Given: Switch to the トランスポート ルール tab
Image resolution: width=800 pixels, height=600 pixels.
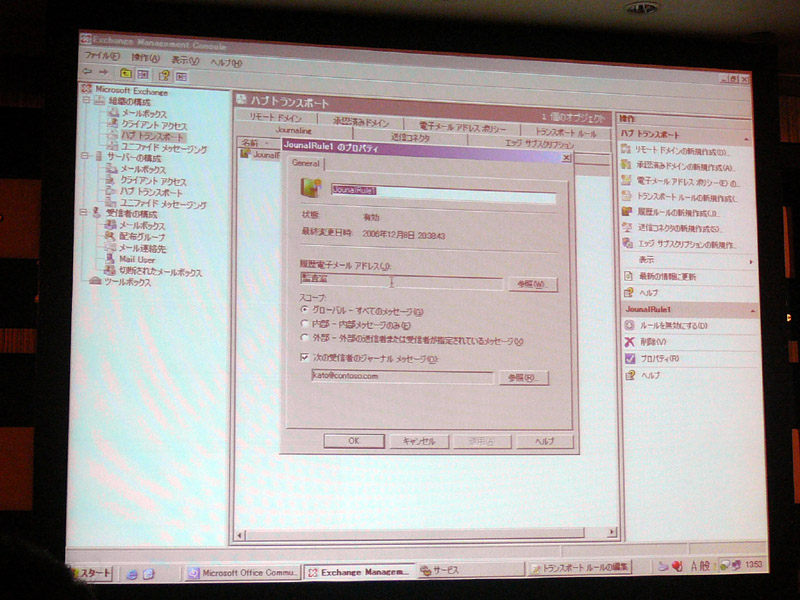Looking at the screenshot, I should 566,132.
